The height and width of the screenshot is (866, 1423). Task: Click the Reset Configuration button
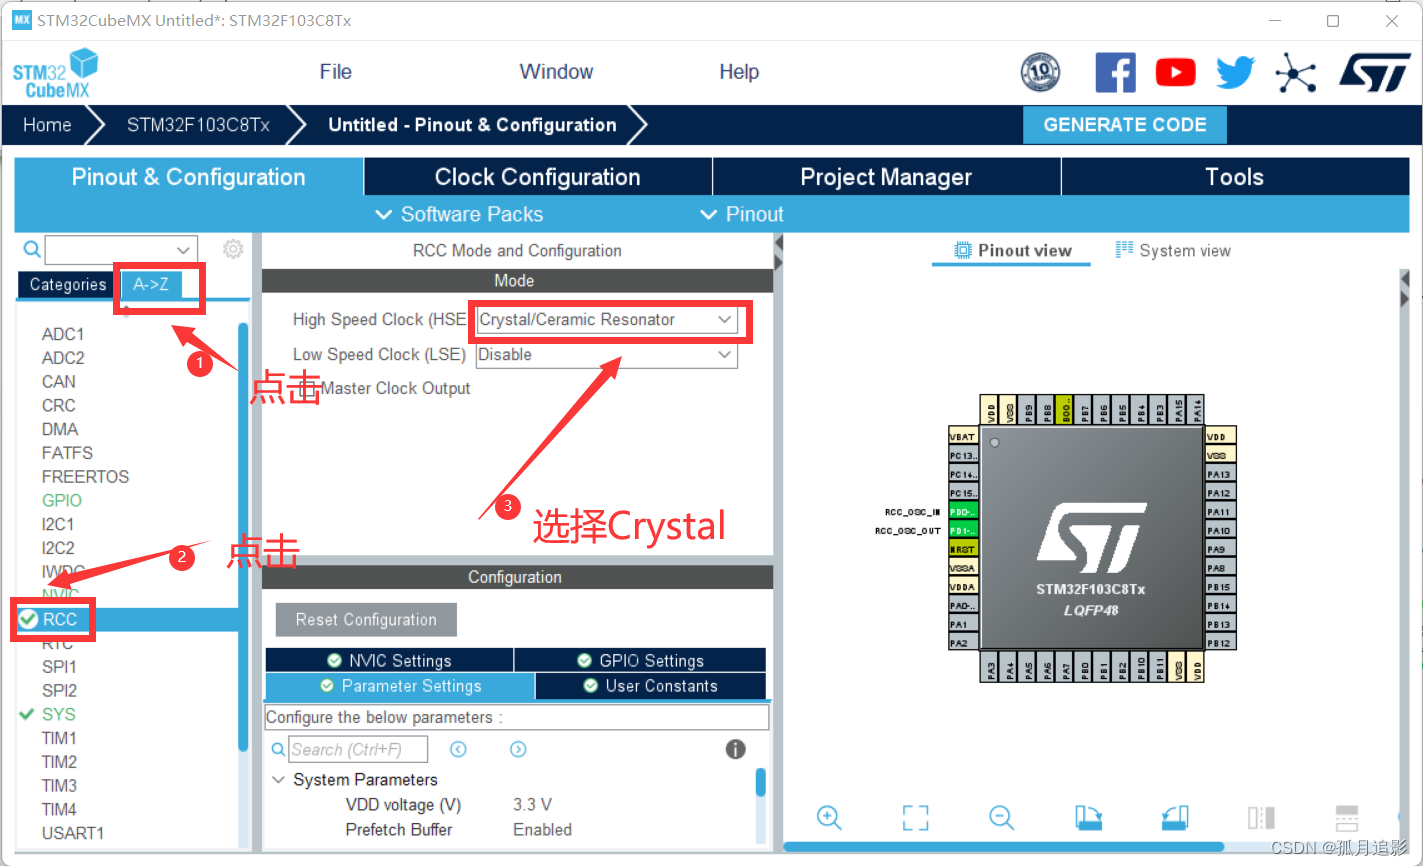pos(366,620)
